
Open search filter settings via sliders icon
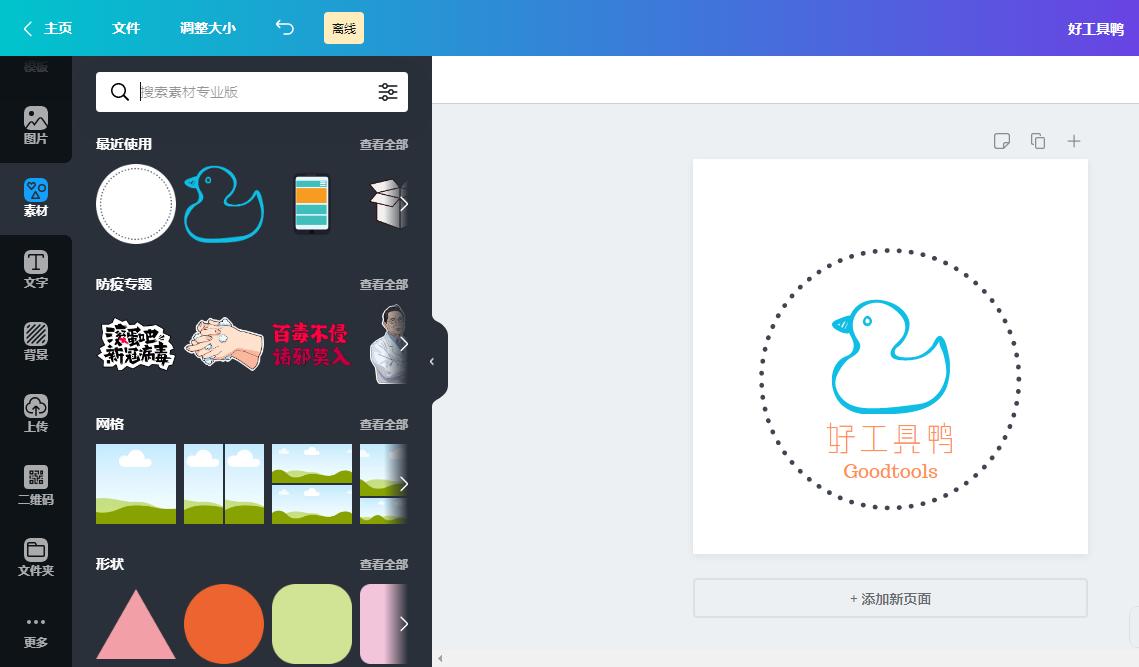coord(388,92)
